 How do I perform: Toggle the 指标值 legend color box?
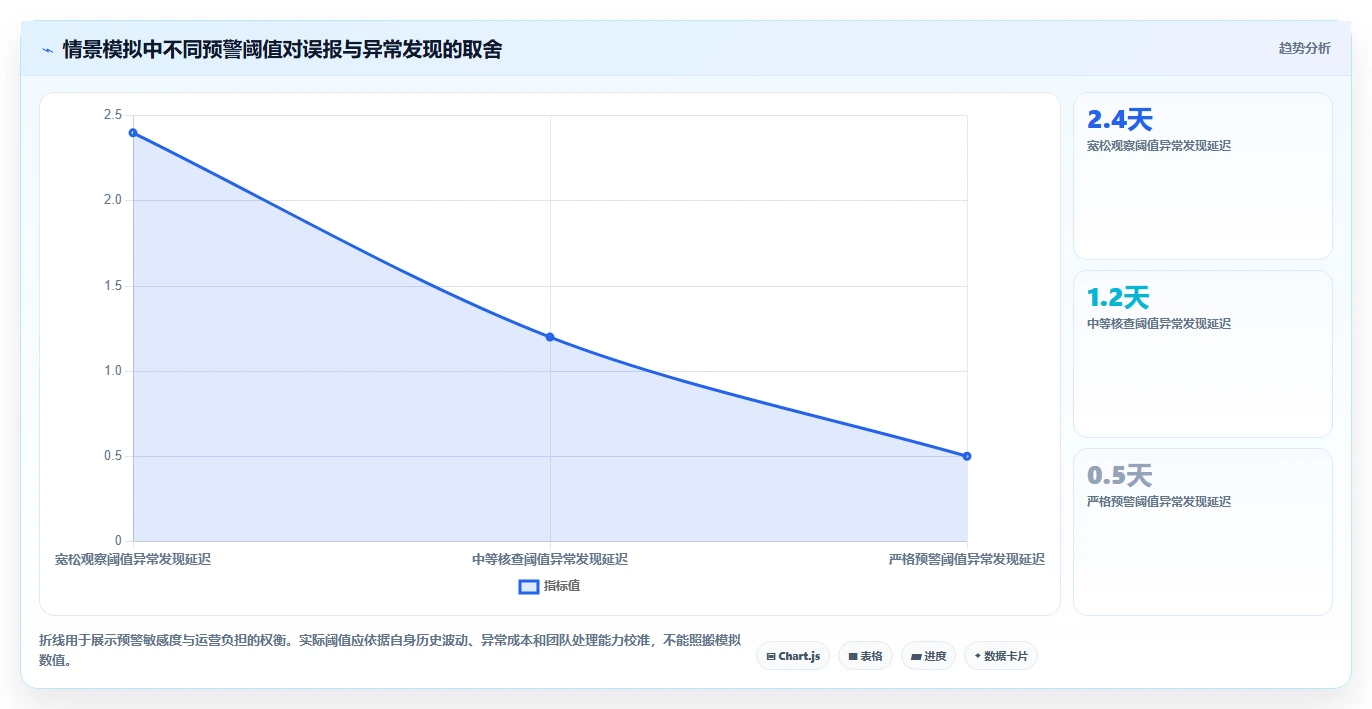pyautogui.click(x=529, y=586)
